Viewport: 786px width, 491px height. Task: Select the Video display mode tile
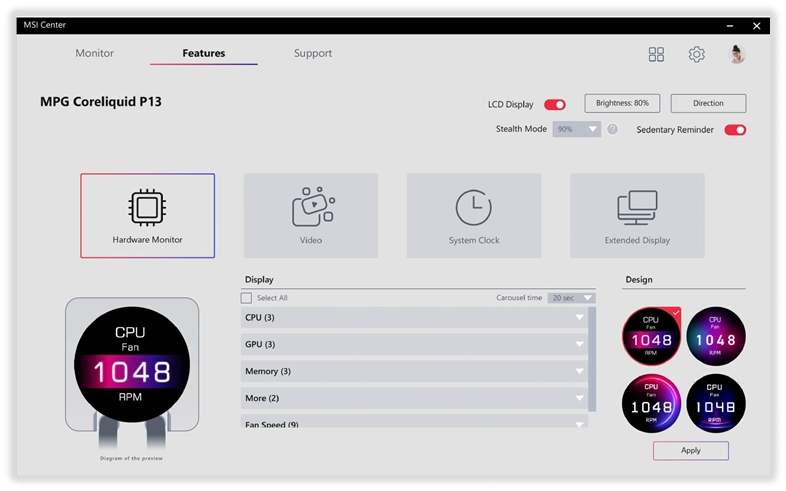point(311,216)
